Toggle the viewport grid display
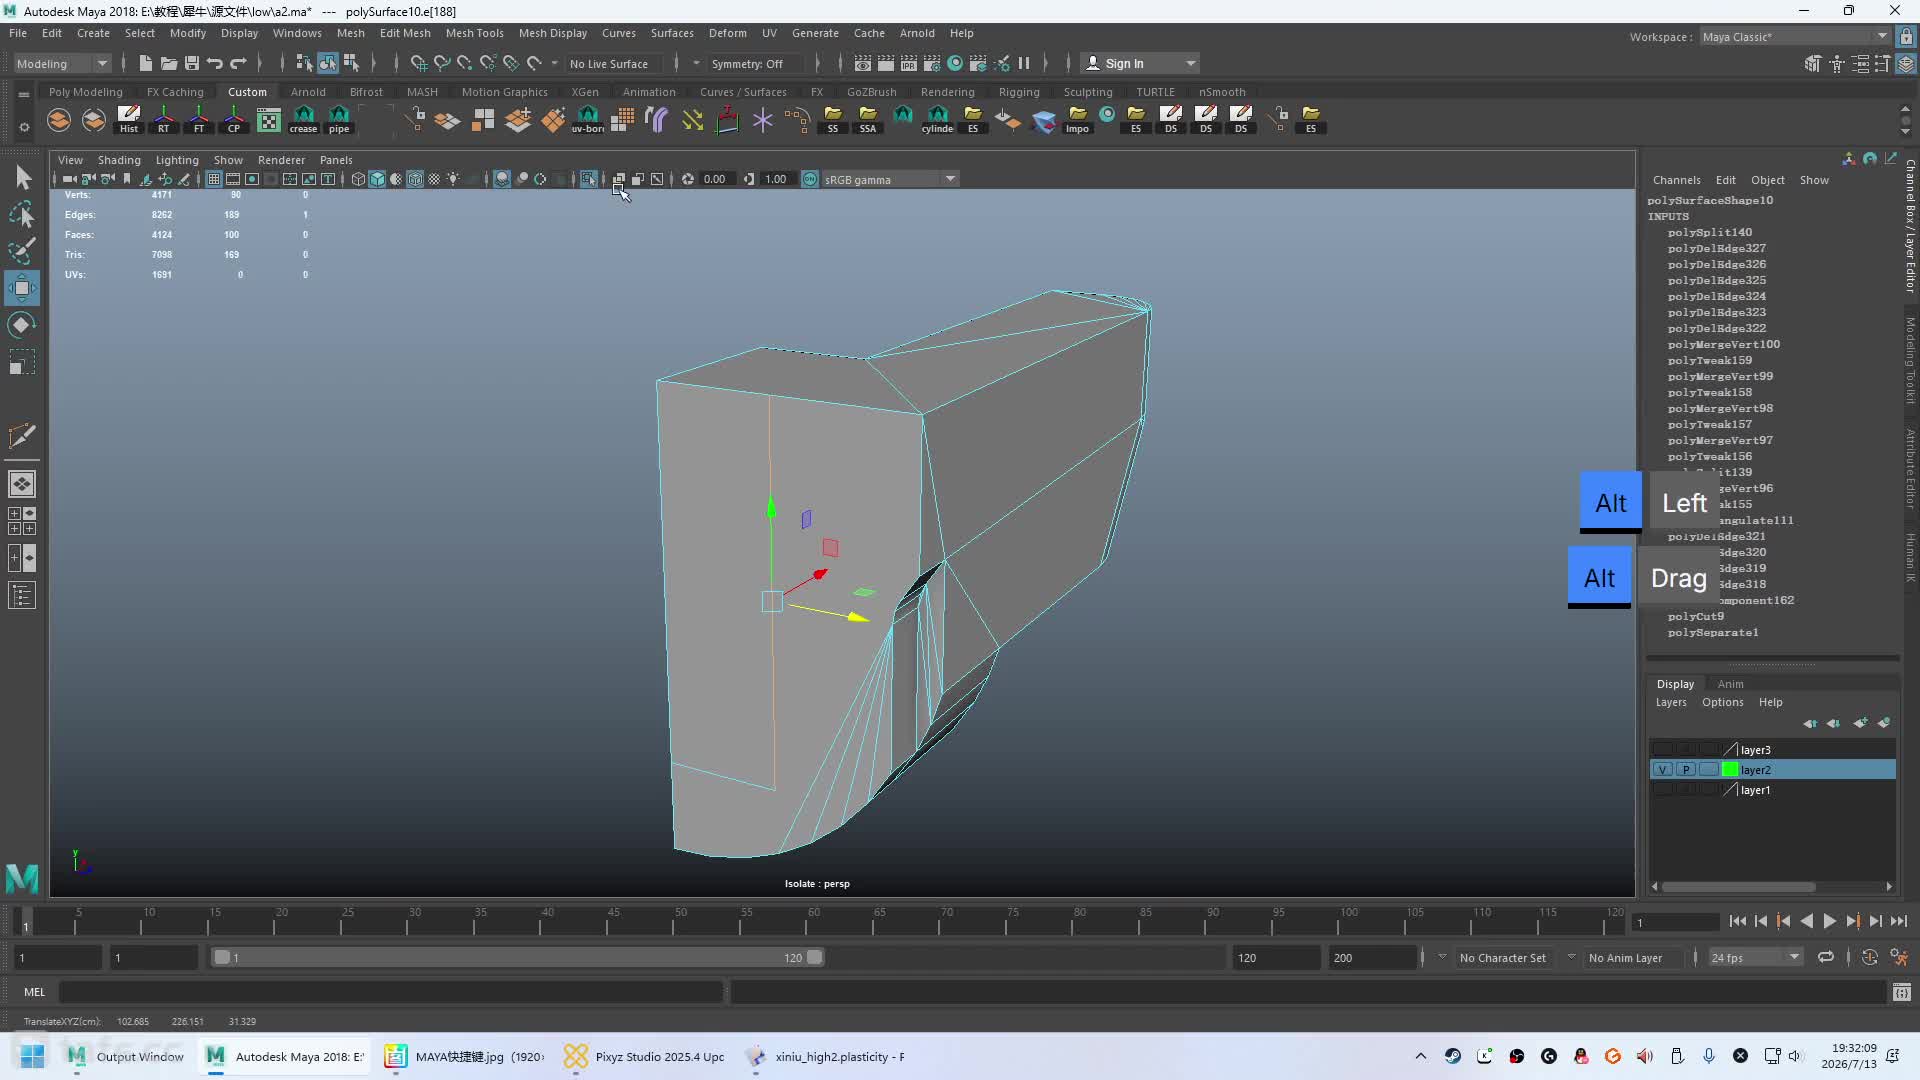Image resolution: width=1920 pixels, height=1080 pixels. 214,180
